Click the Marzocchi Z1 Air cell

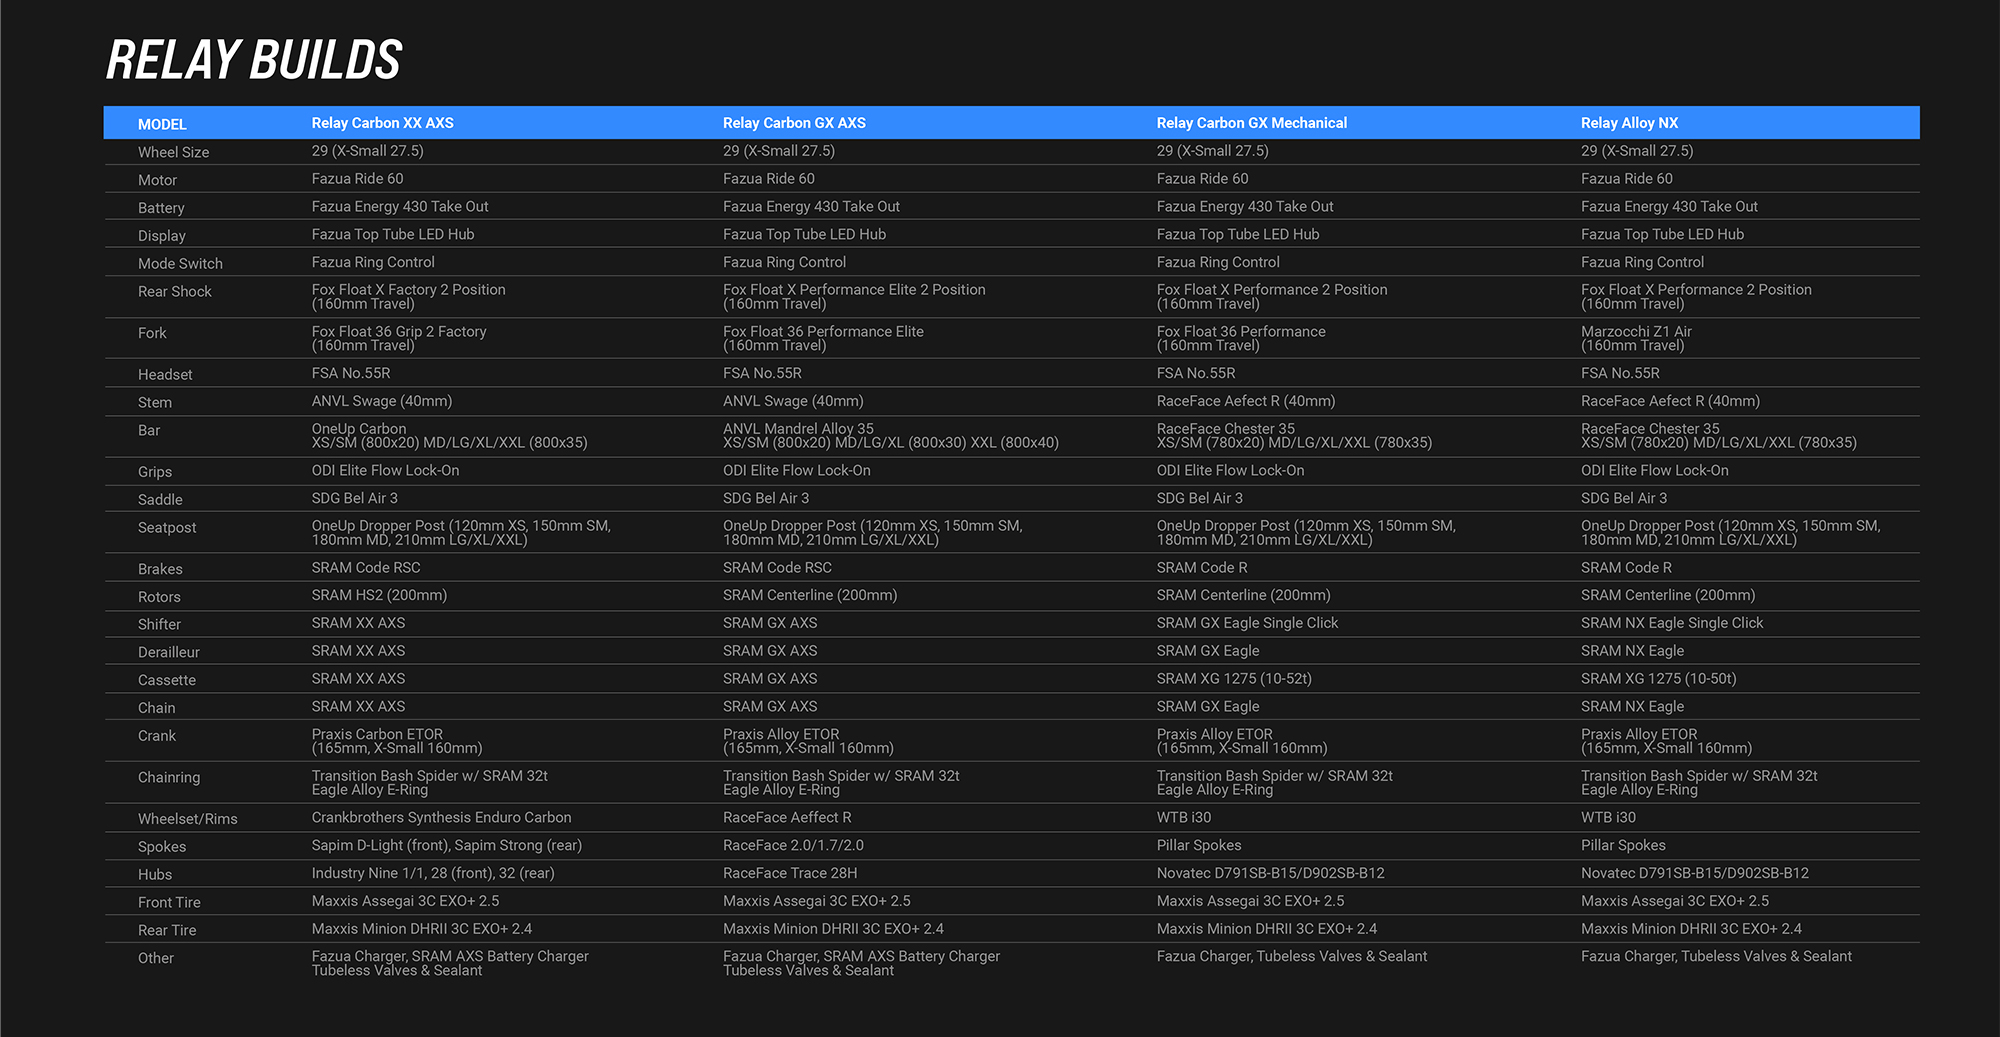pos(1636,339)
